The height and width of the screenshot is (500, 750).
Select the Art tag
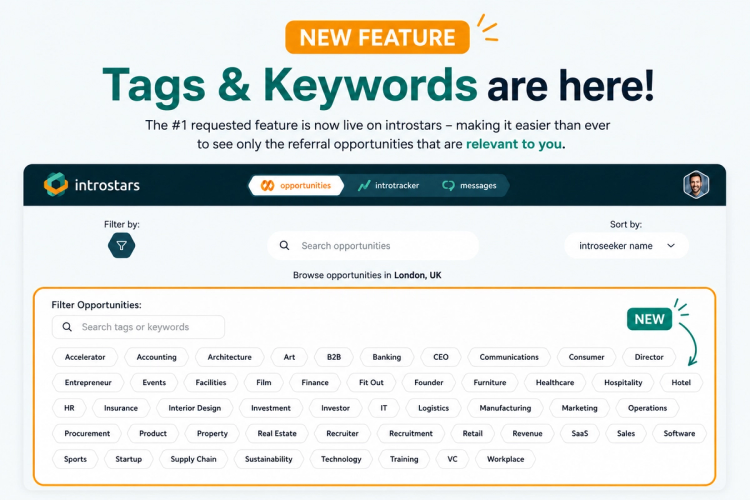(x=289, y=357)
